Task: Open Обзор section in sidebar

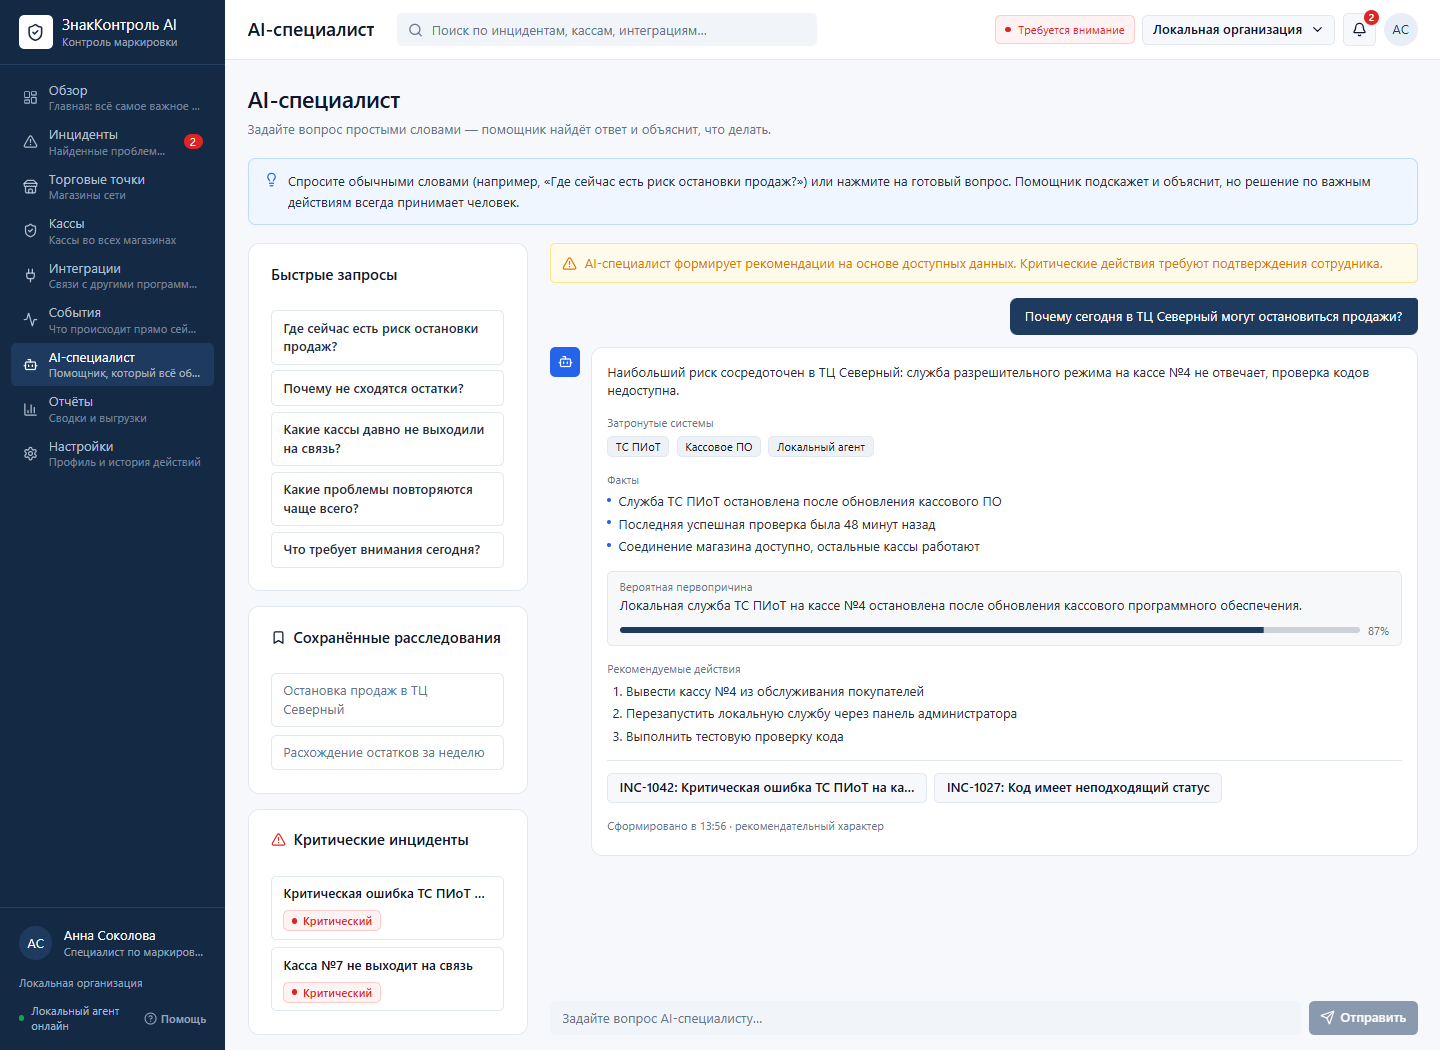Action: pos(112,98)
